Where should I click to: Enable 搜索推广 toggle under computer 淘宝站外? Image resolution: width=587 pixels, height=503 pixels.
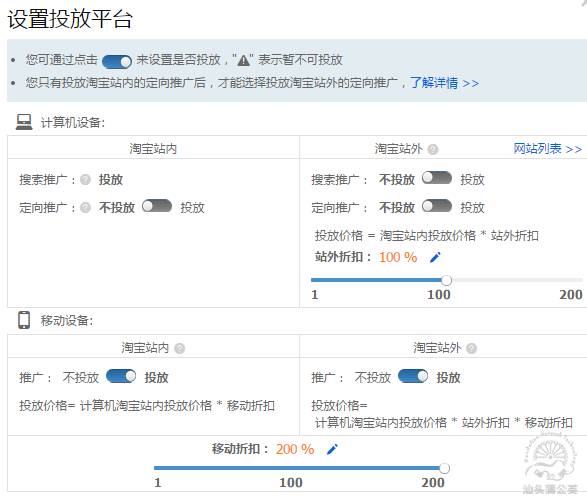tap(437, 178)
